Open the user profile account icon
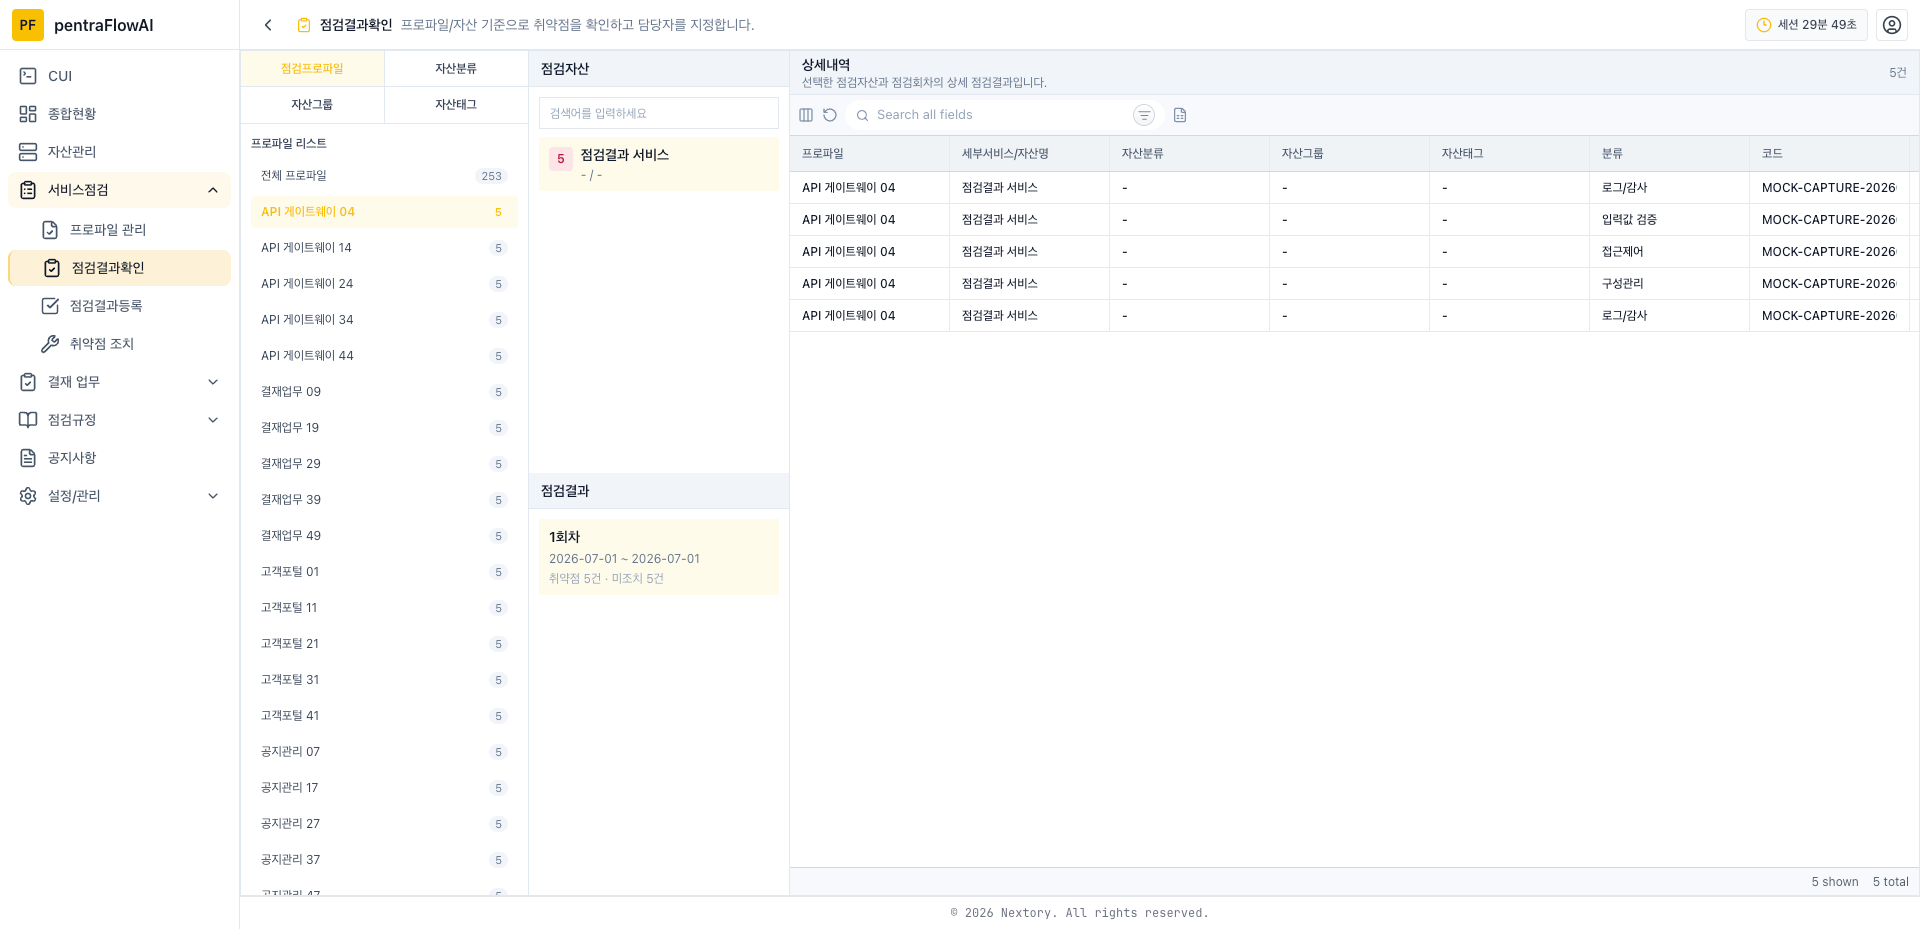Screen dimensions: 1920x929 point(1892,25)
